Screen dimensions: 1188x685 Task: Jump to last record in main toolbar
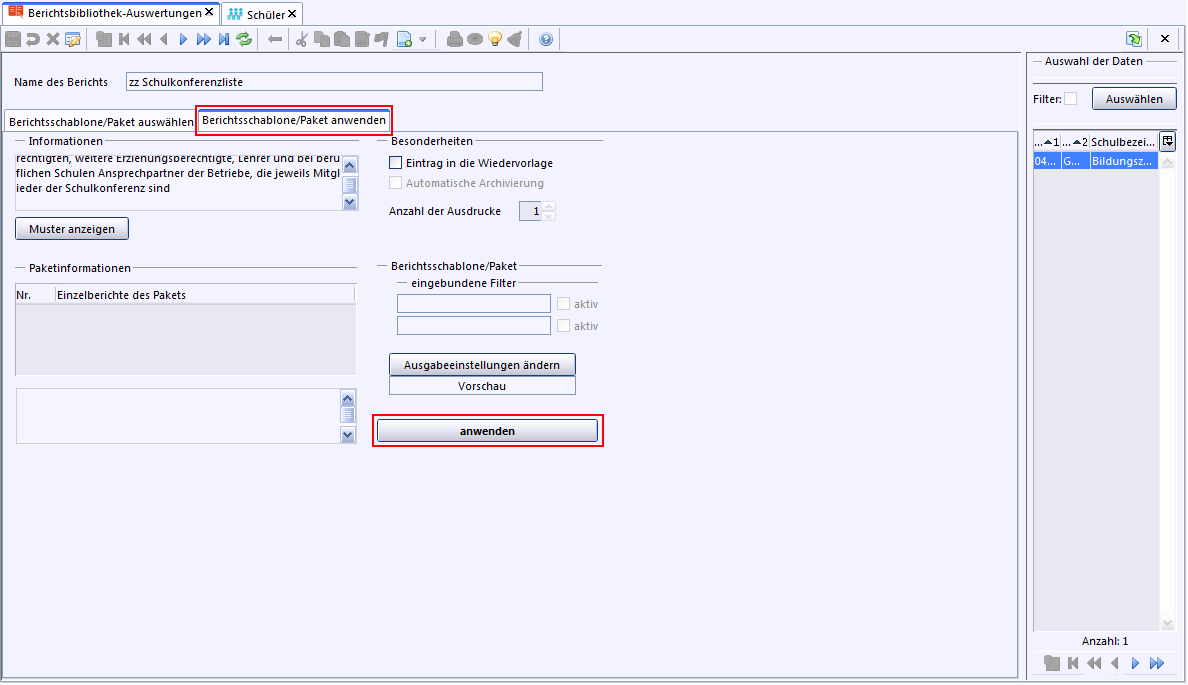click(223, 40)
